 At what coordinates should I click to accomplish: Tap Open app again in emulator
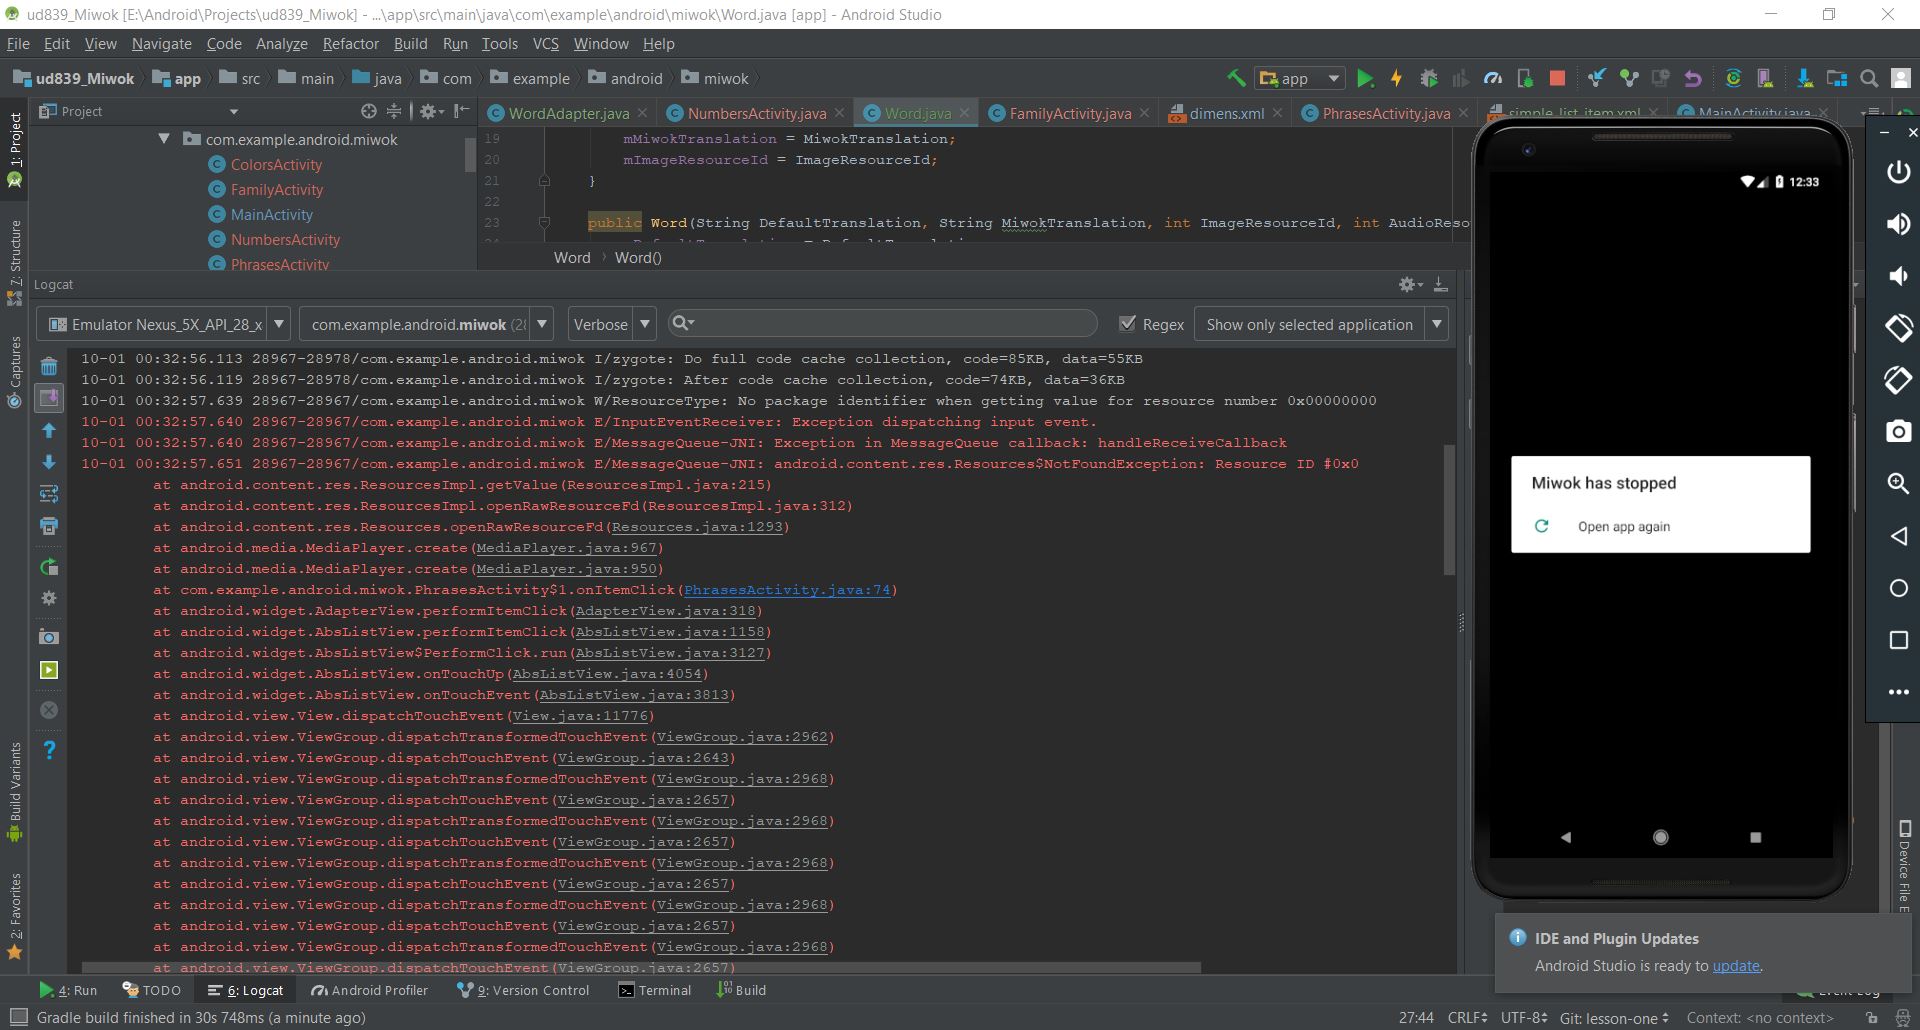[1624, 526]
